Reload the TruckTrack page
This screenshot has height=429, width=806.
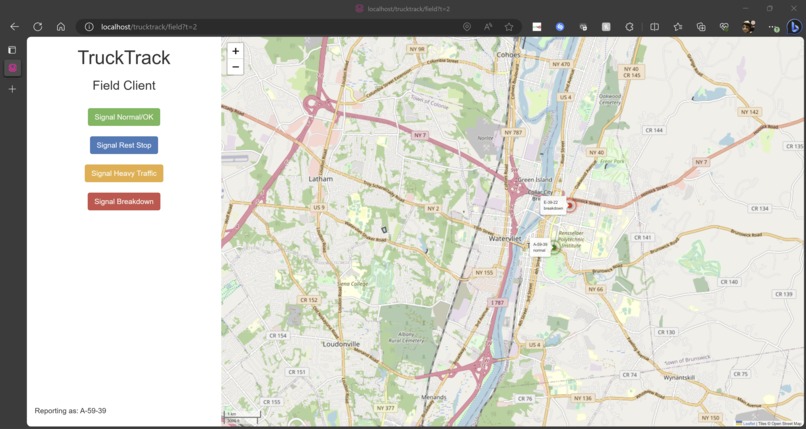coord(38,27)
